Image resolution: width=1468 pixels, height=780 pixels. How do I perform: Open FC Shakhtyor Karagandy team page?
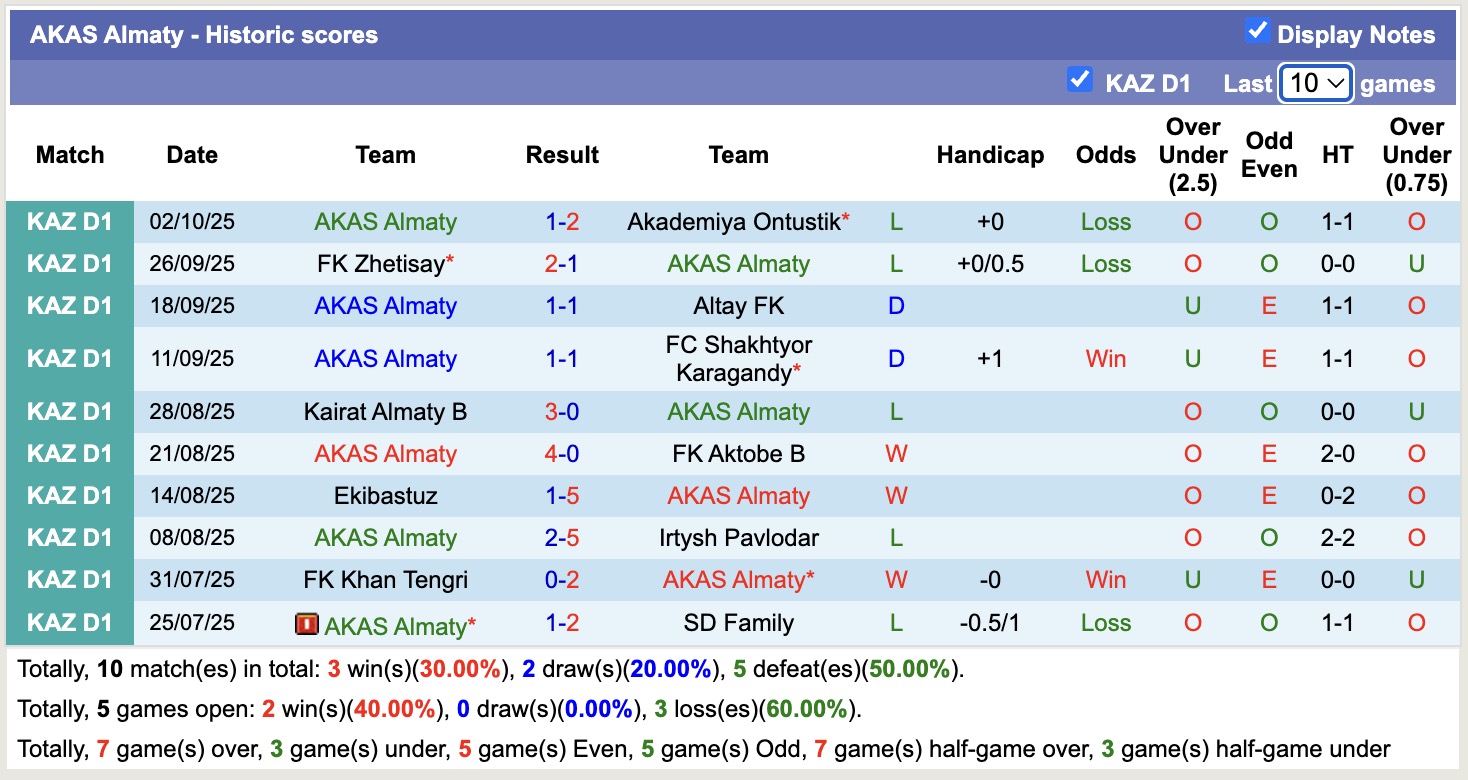pyautogui.click(x=738, y=358)
